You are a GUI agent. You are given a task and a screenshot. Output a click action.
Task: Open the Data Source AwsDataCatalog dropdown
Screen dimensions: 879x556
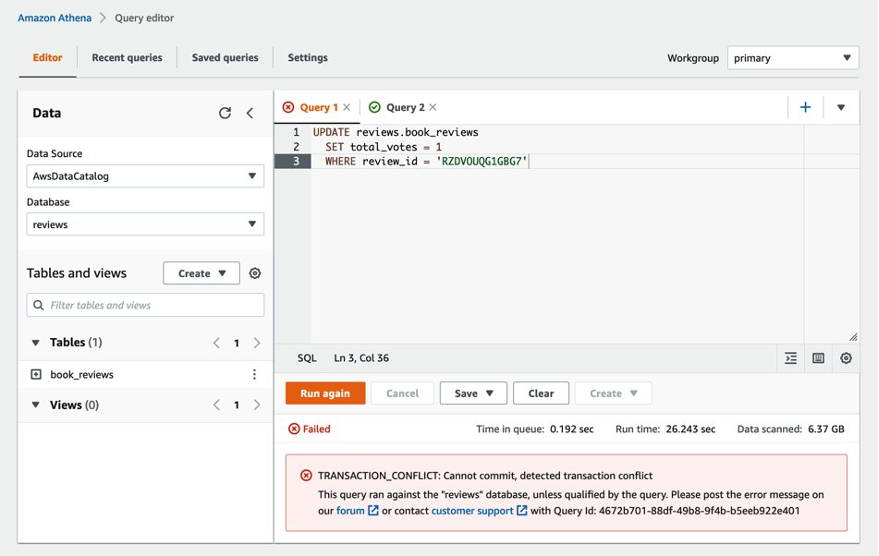click(145, 176)
